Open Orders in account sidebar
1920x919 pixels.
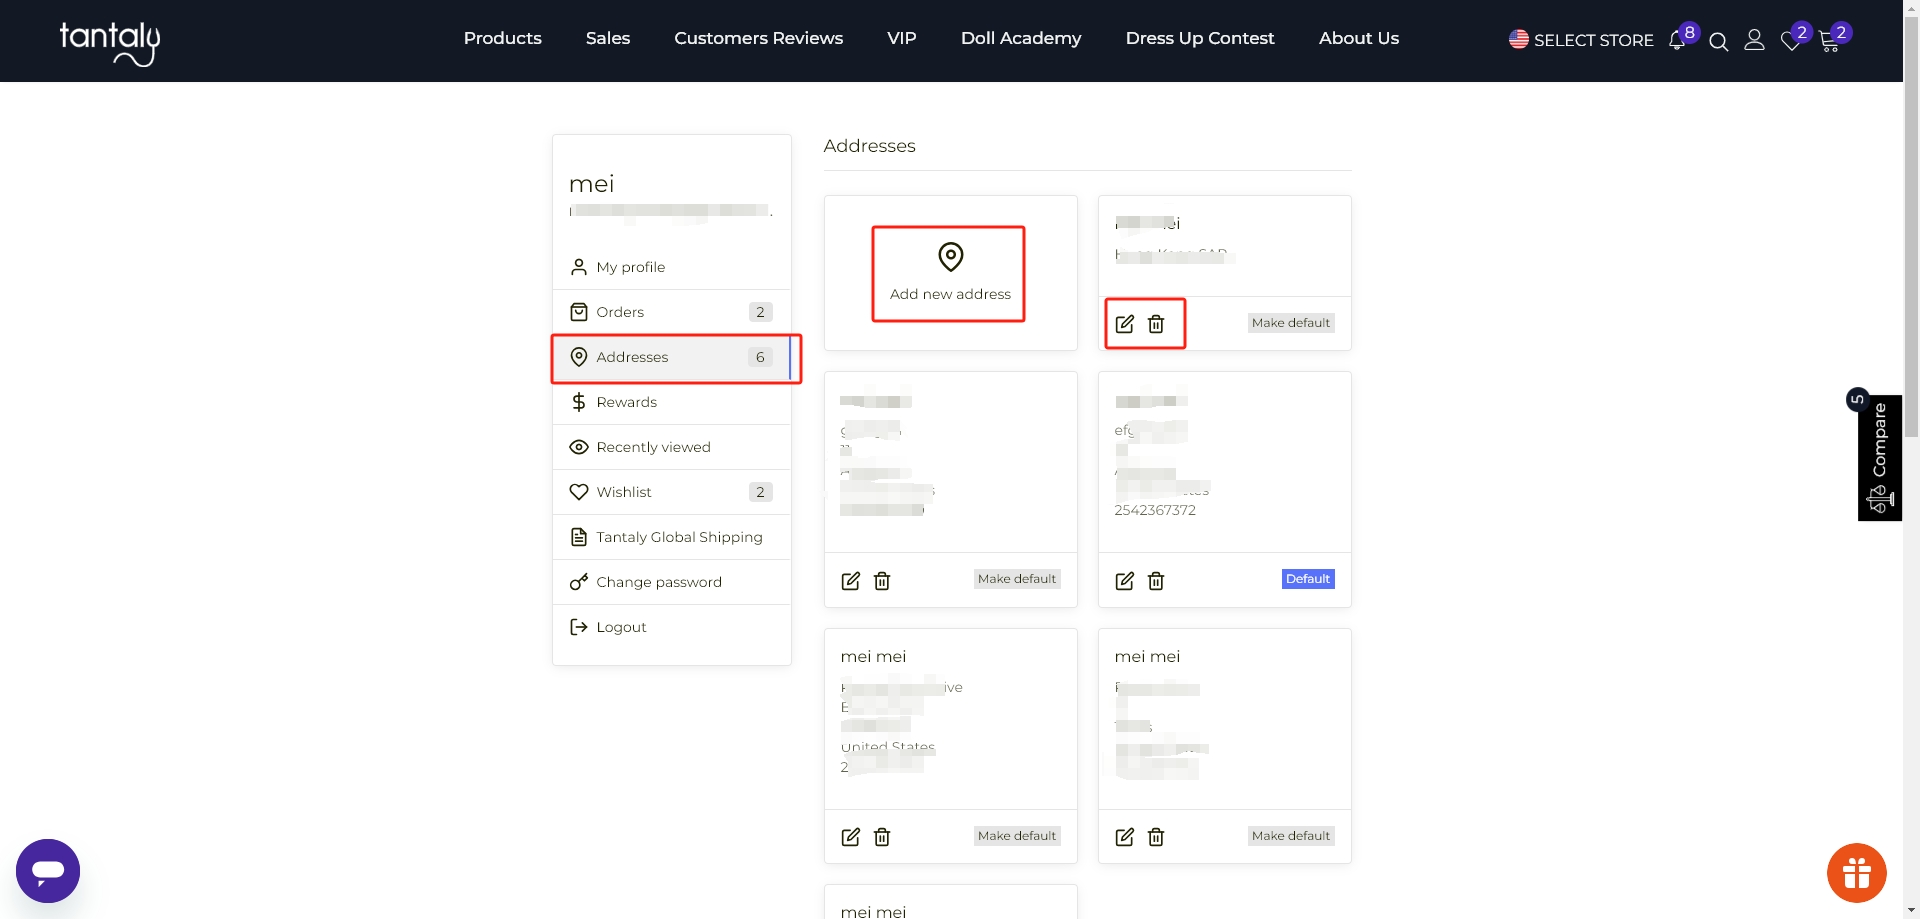pyautogui.click(x=672, y=312)
